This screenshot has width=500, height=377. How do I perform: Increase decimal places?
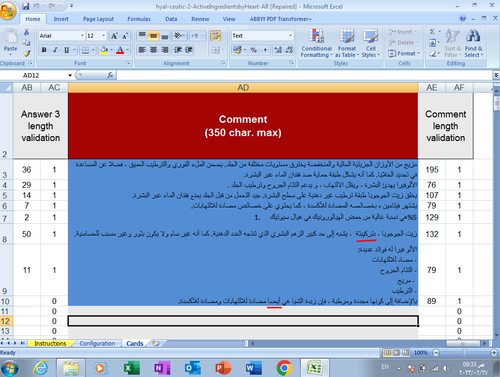coord(278,50)
